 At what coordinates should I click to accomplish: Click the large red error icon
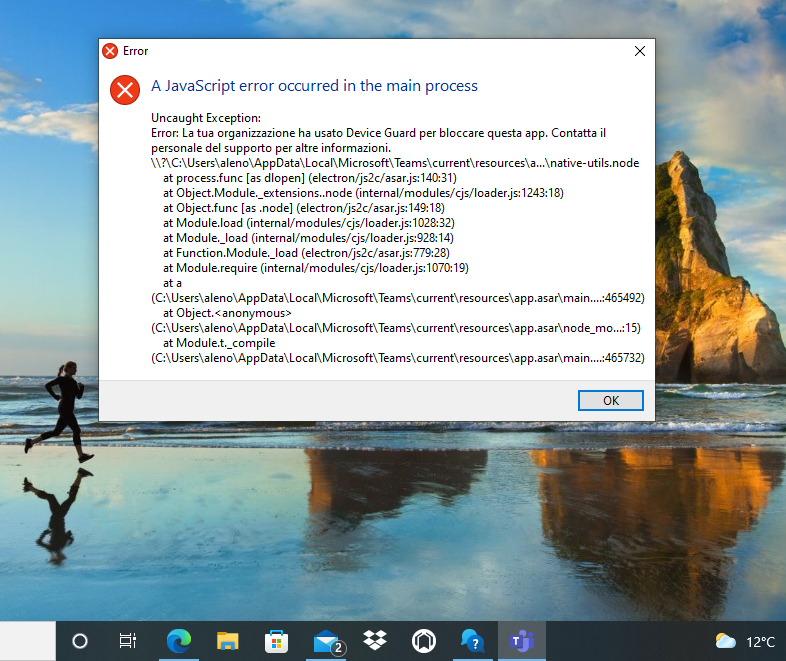click(x=125, y=90)
